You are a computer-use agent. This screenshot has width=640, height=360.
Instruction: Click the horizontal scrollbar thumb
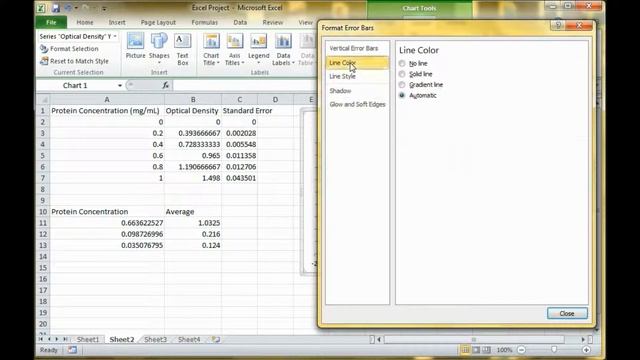[474, 339]
